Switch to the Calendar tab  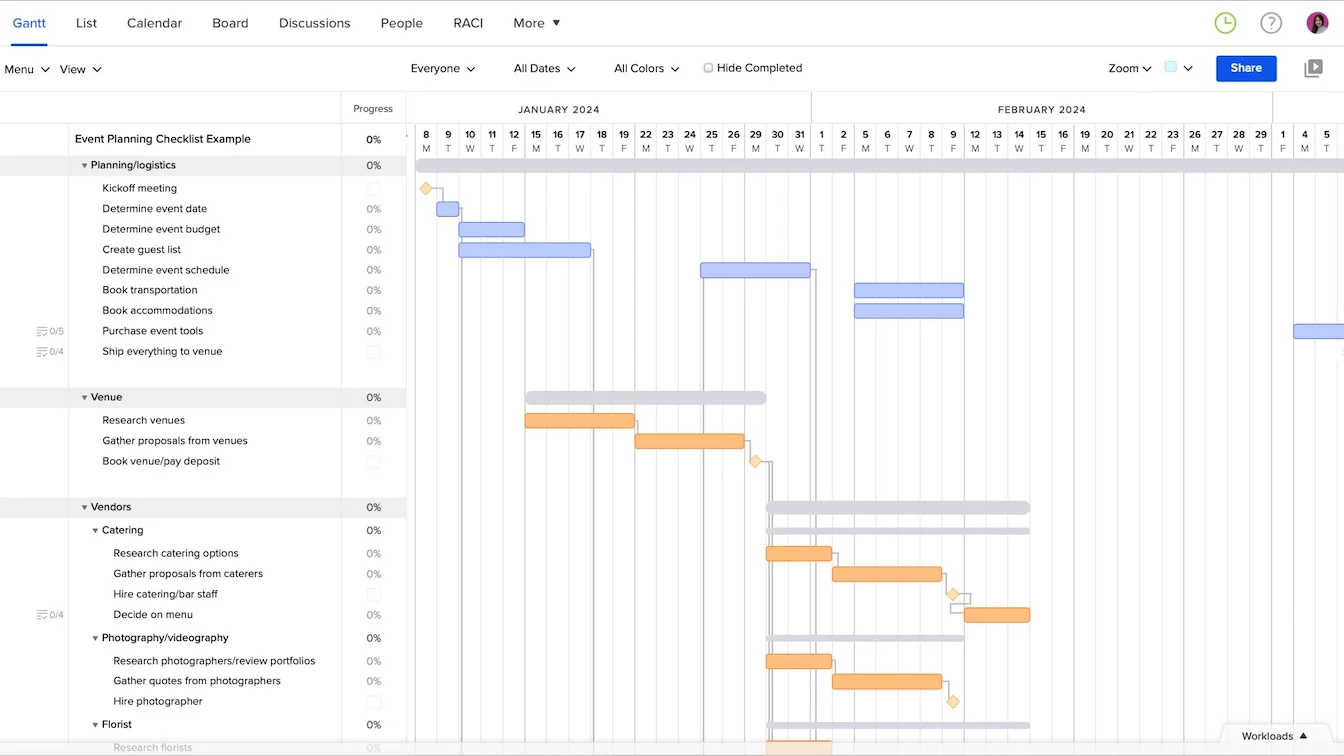point(154,22)
